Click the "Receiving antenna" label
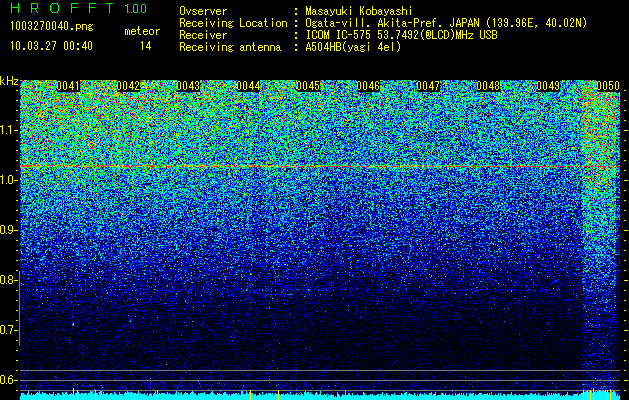629x400 pixels. (x=230, y=47)
